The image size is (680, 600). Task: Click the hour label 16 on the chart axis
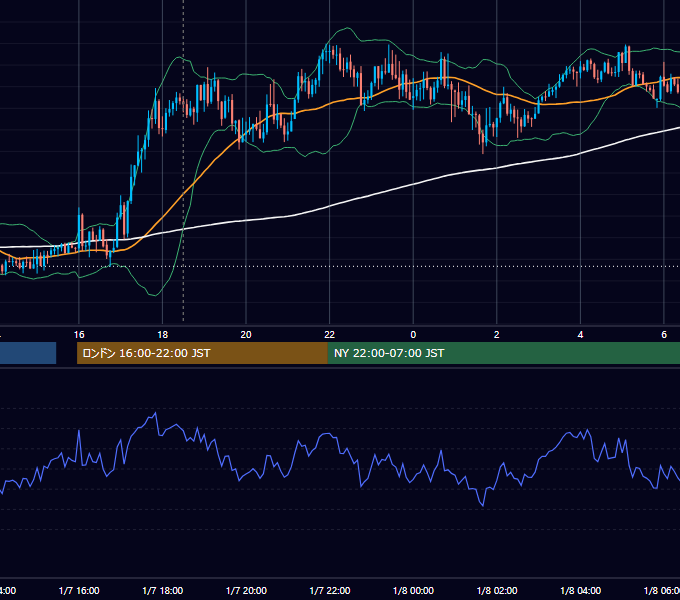coord(79,335)
